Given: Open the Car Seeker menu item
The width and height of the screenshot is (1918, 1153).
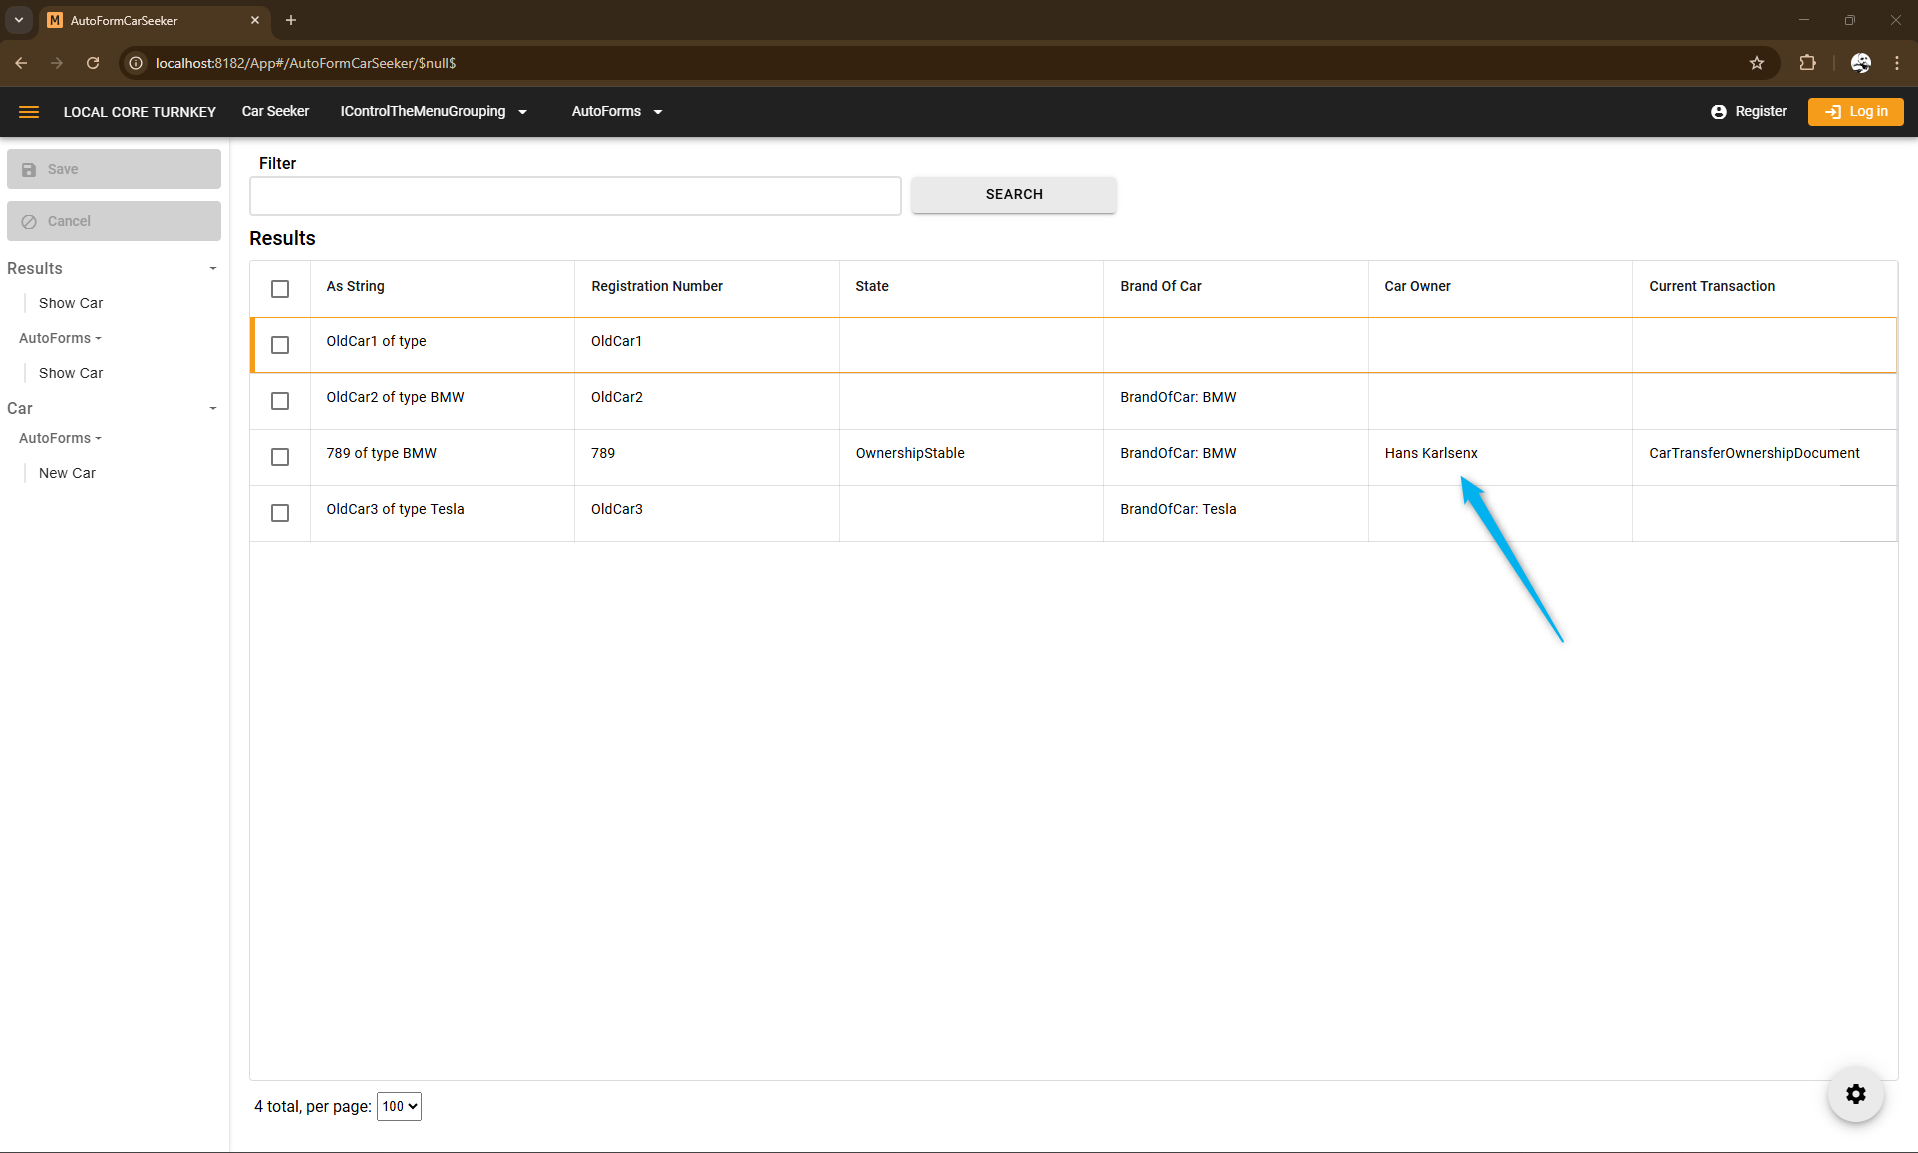Looking at the screenshot, I should pyautogui.click(x=275, y=112).
